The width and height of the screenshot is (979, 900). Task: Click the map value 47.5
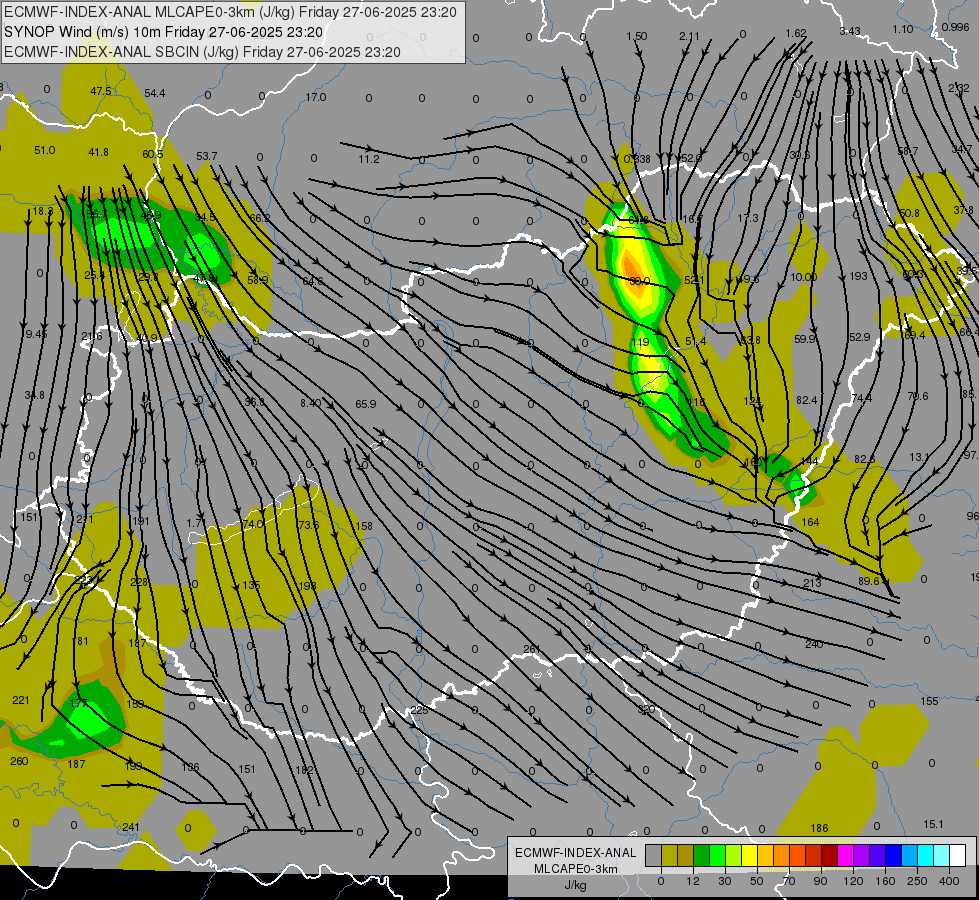101,91
